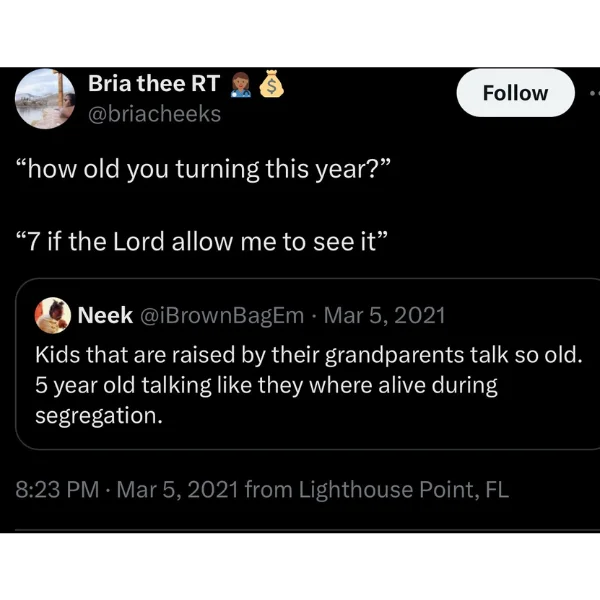Click the quoted tweet's Mar 5, 2021 date

tap(385, 316)
